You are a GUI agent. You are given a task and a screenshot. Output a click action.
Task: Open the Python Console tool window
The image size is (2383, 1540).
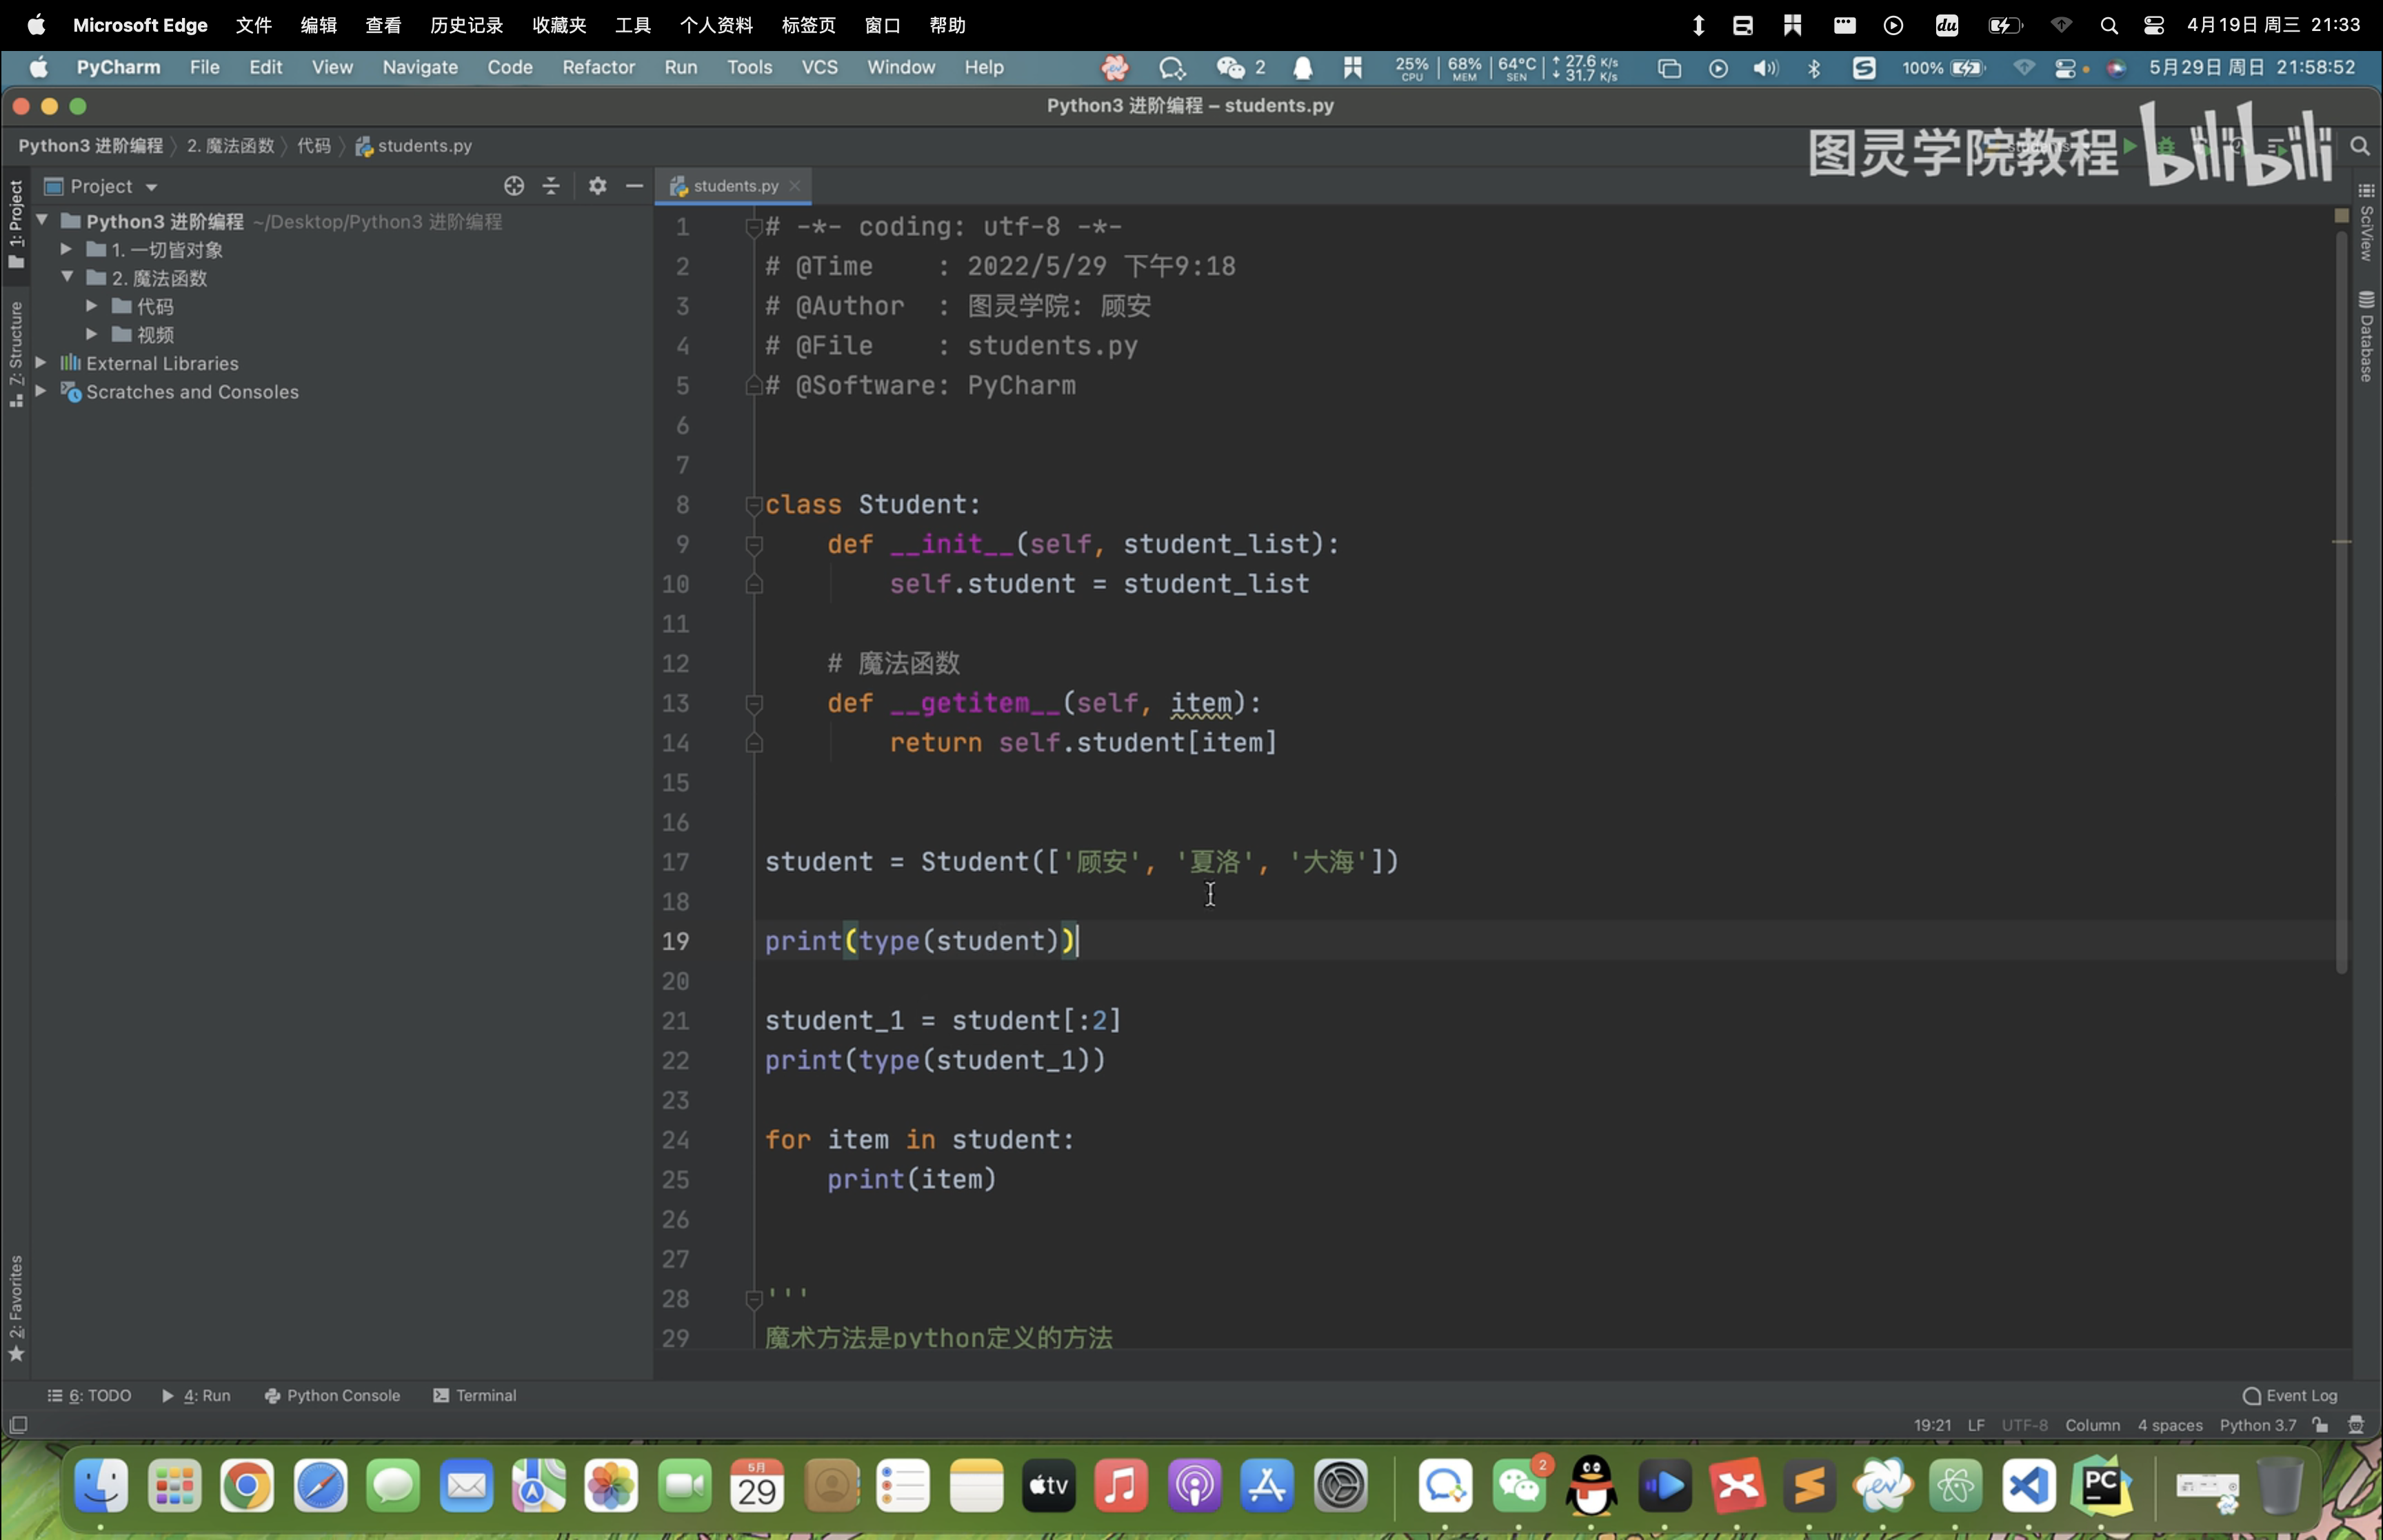[332, 1395]
